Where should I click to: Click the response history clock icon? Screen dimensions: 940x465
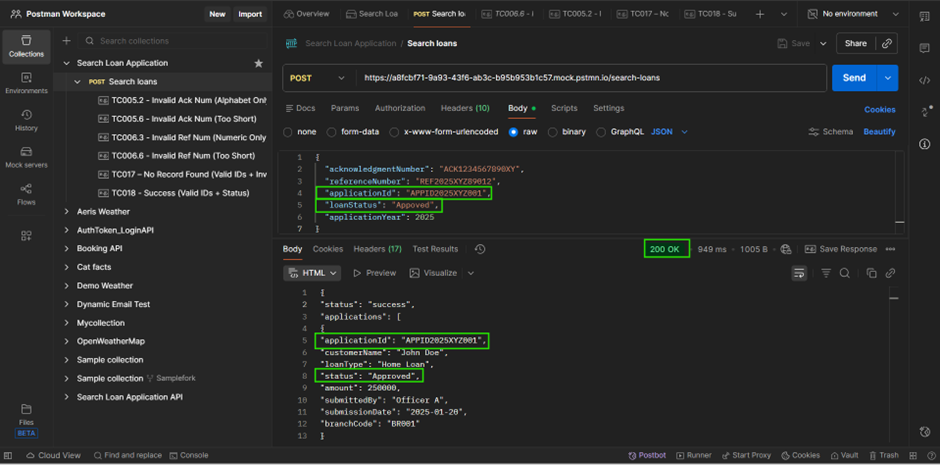[480, 249]
